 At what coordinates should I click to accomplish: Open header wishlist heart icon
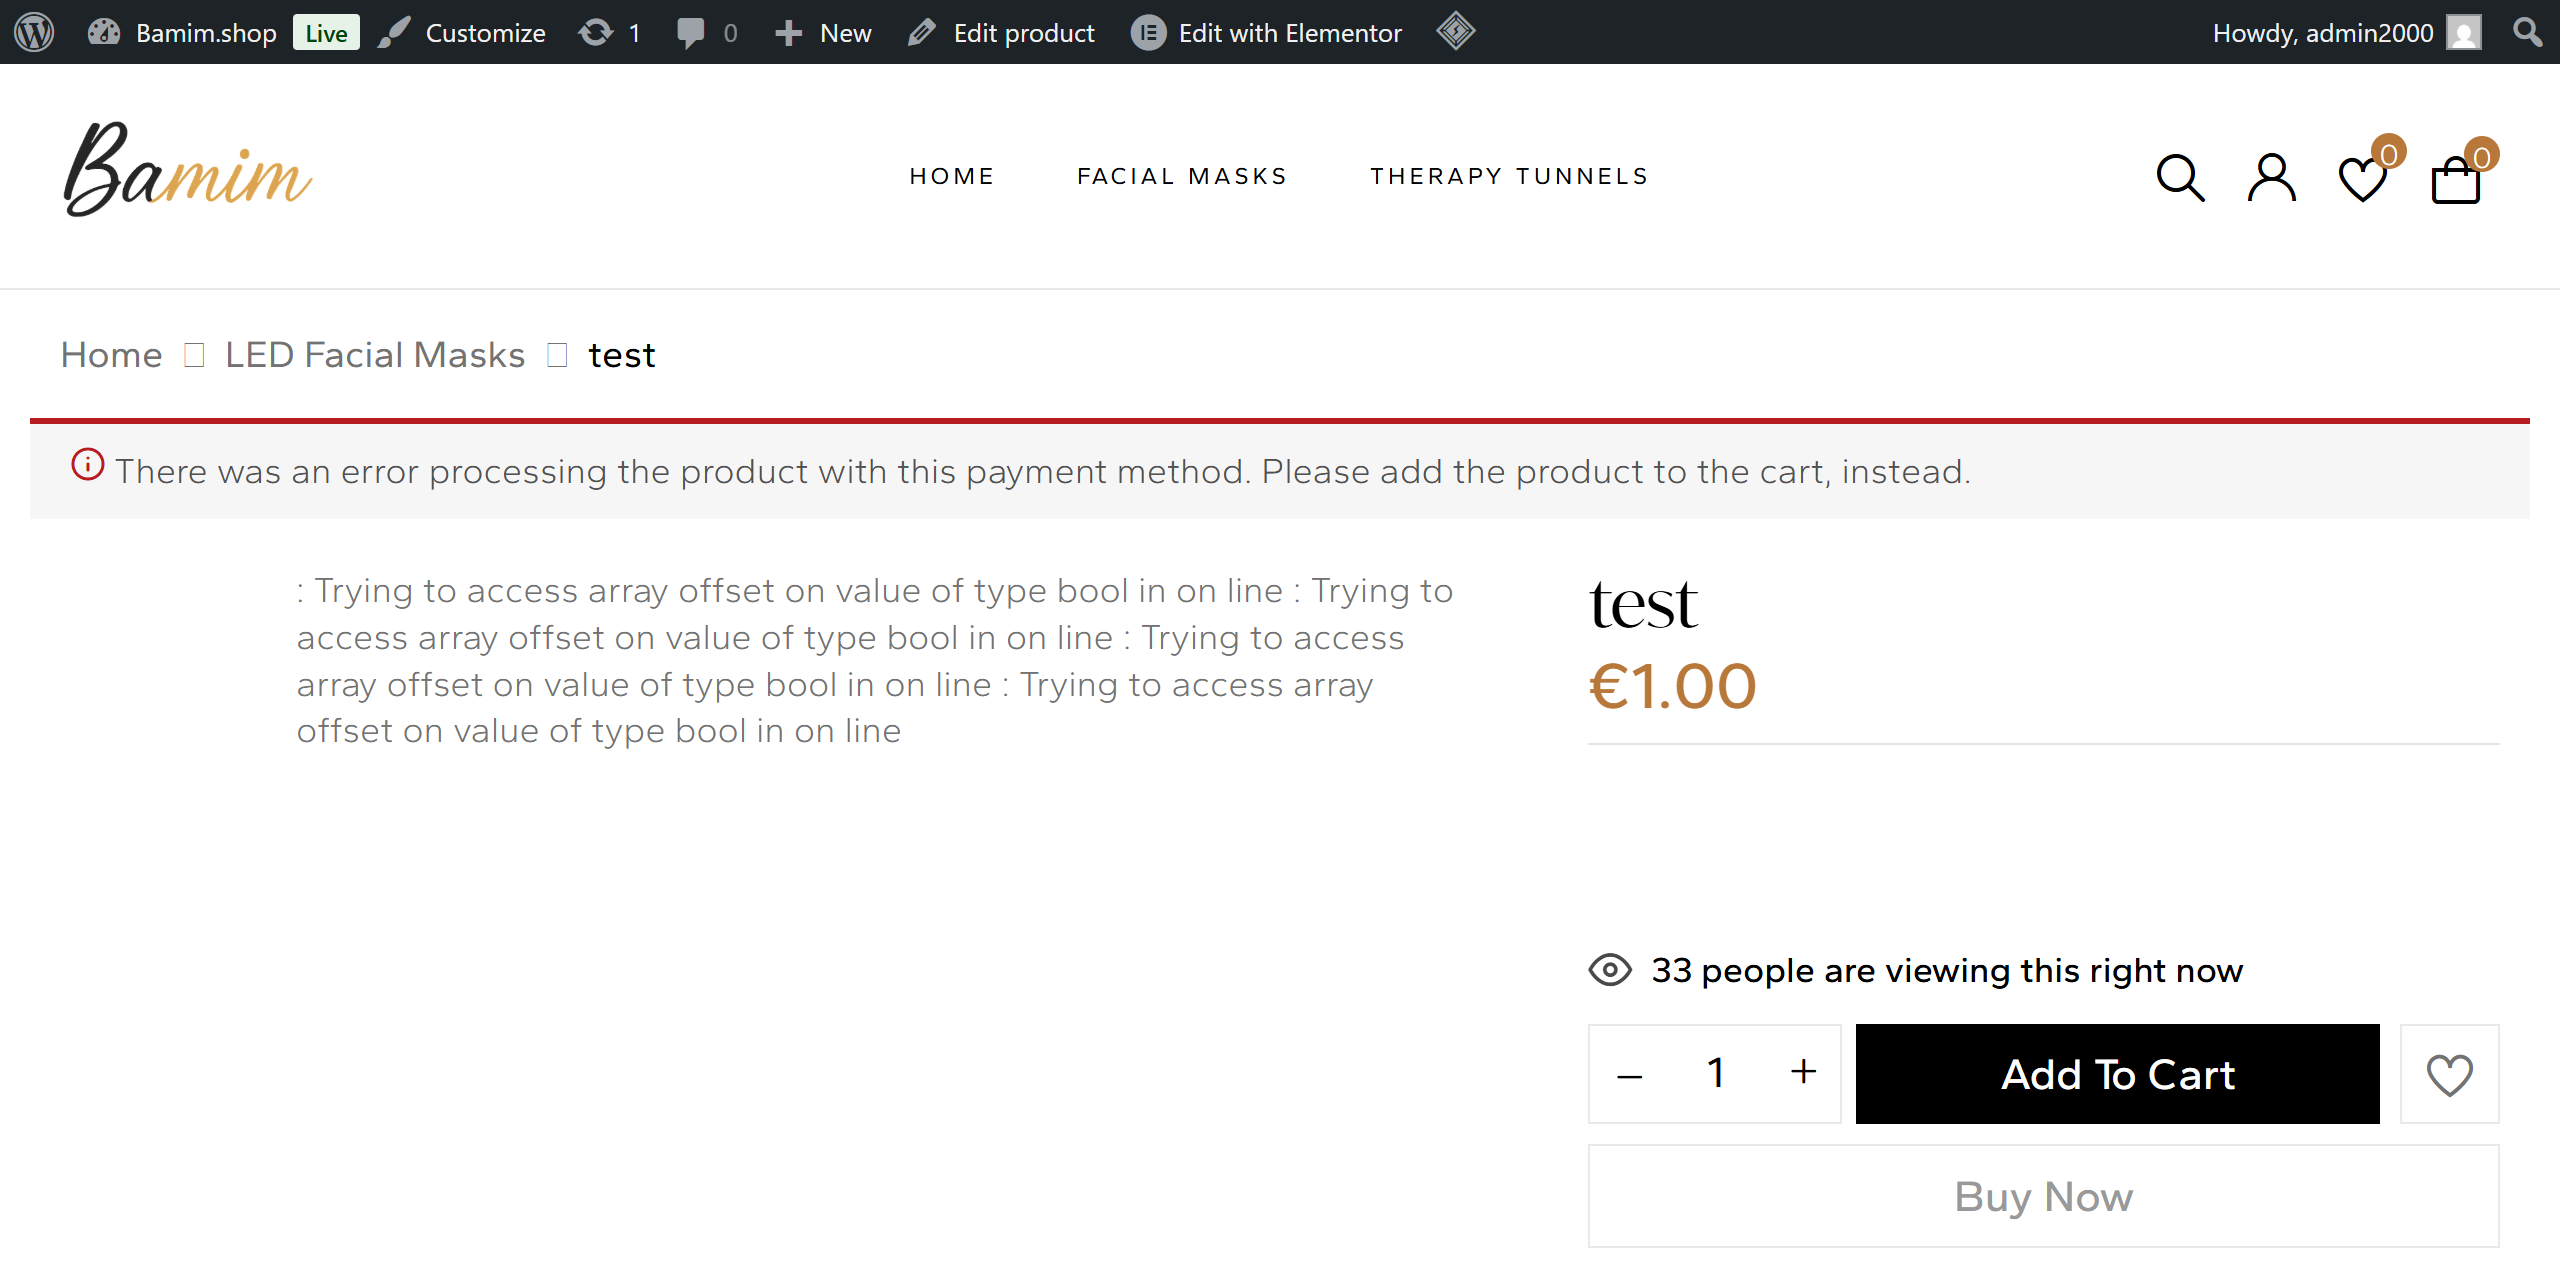click(2364, 178)
